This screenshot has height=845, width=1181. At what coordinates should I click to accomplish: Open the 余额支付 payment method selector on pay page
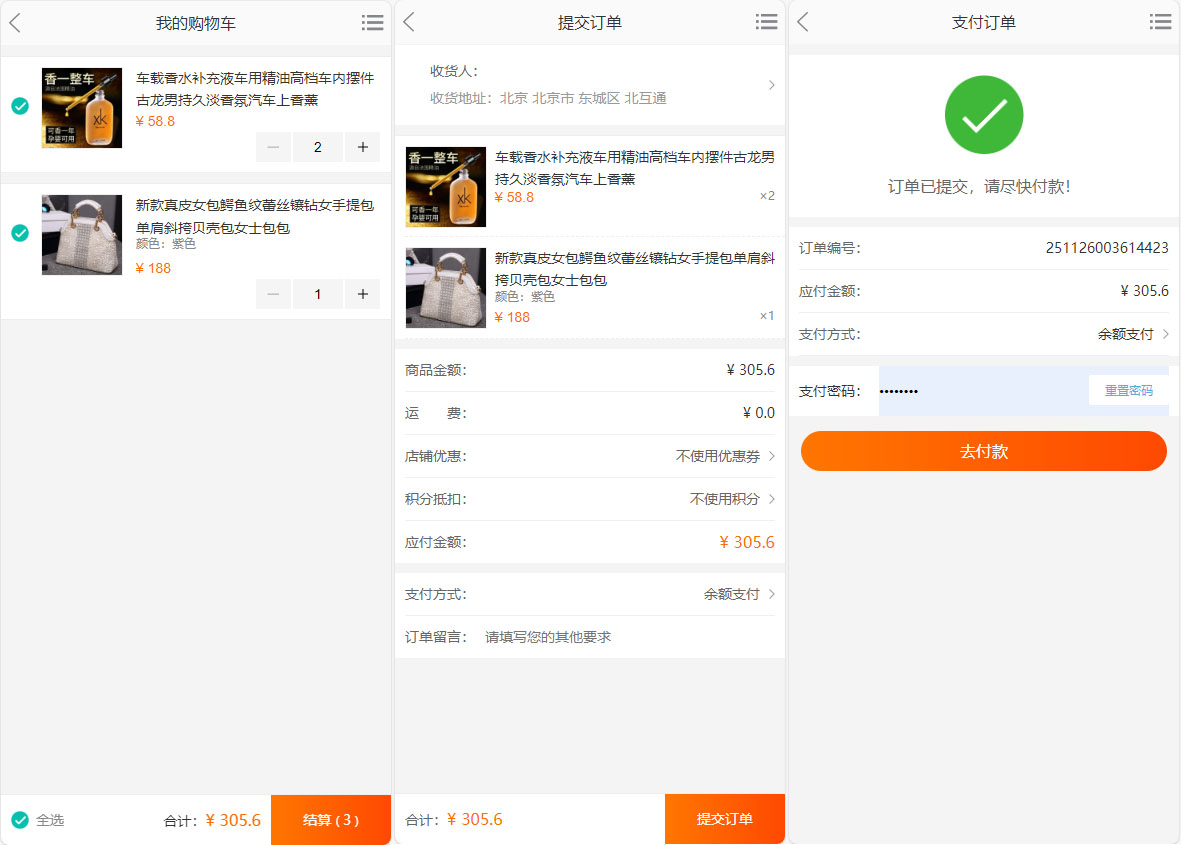click(x=1120, y=334)
